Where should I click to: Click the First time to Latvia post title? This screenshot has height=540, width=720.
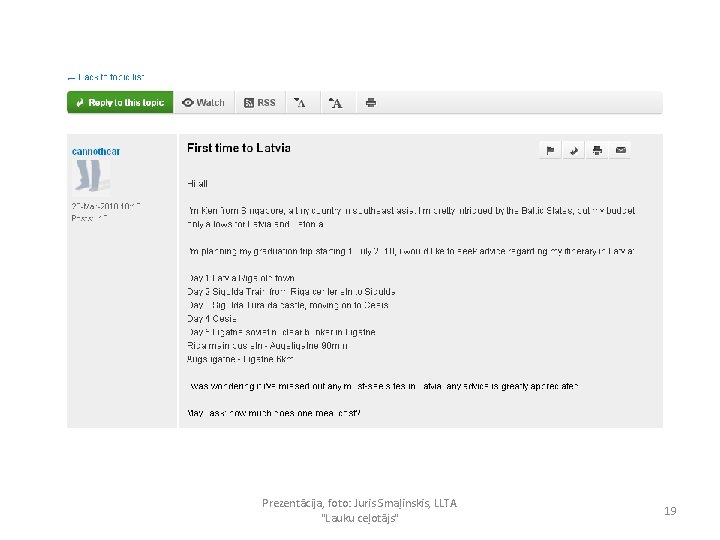[239, 148]
